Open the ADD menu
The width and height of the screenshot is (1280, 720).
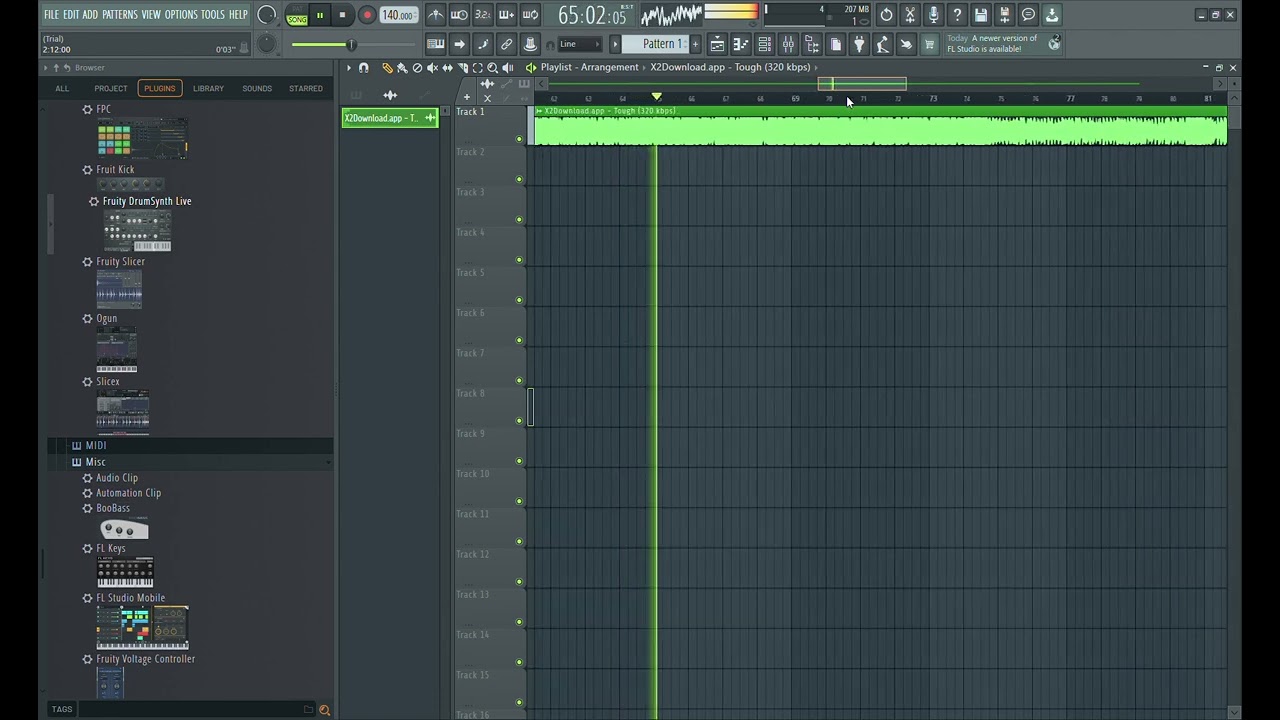[x=90, y=14]
